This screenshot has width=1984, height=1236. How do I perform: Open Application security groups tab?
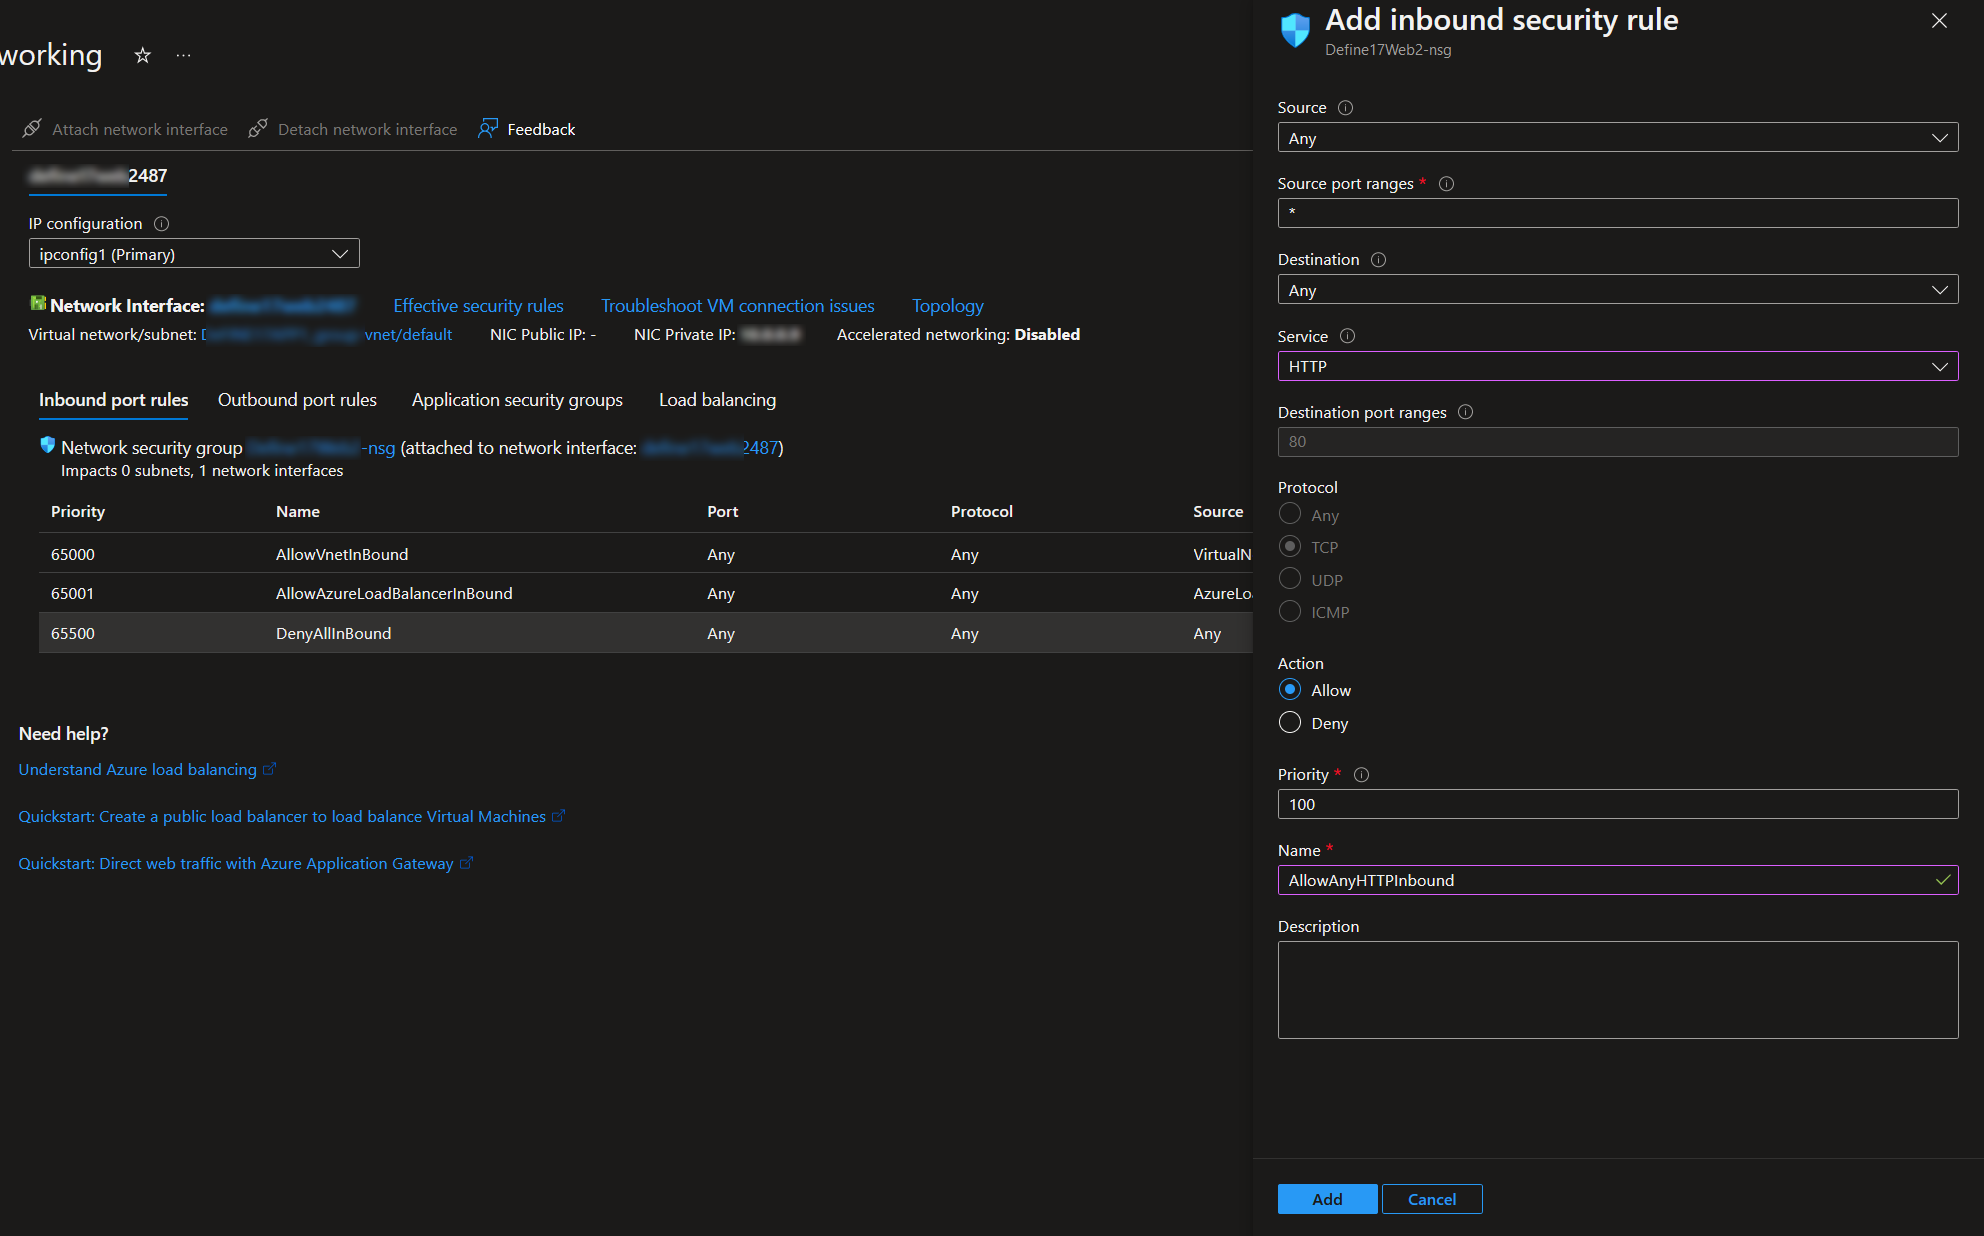517,400
